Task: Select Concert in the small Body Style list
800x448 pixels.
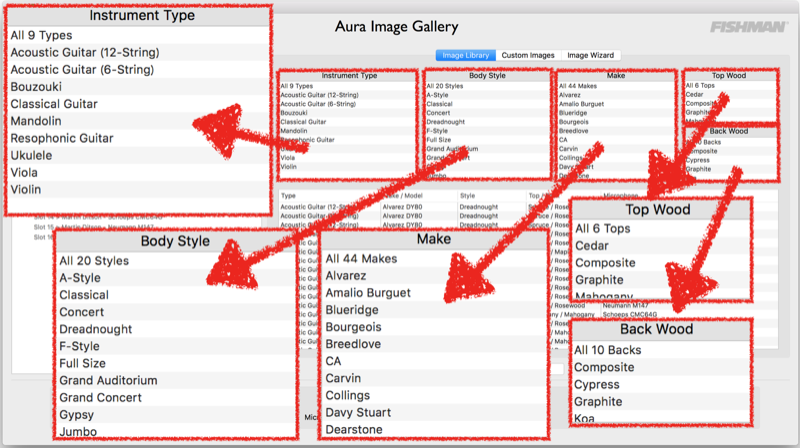Action: [x=438, y=113]
